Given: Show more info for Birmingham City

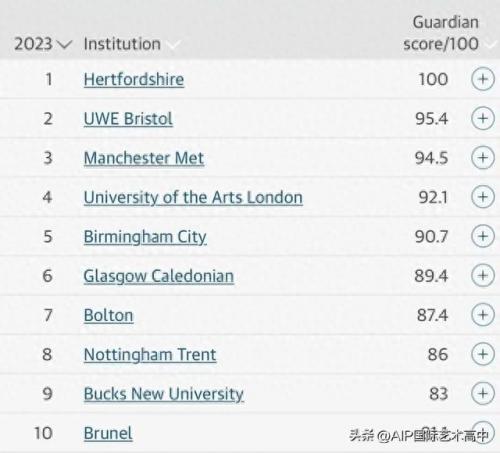Looking at the screenshot, I should [483, 236].
